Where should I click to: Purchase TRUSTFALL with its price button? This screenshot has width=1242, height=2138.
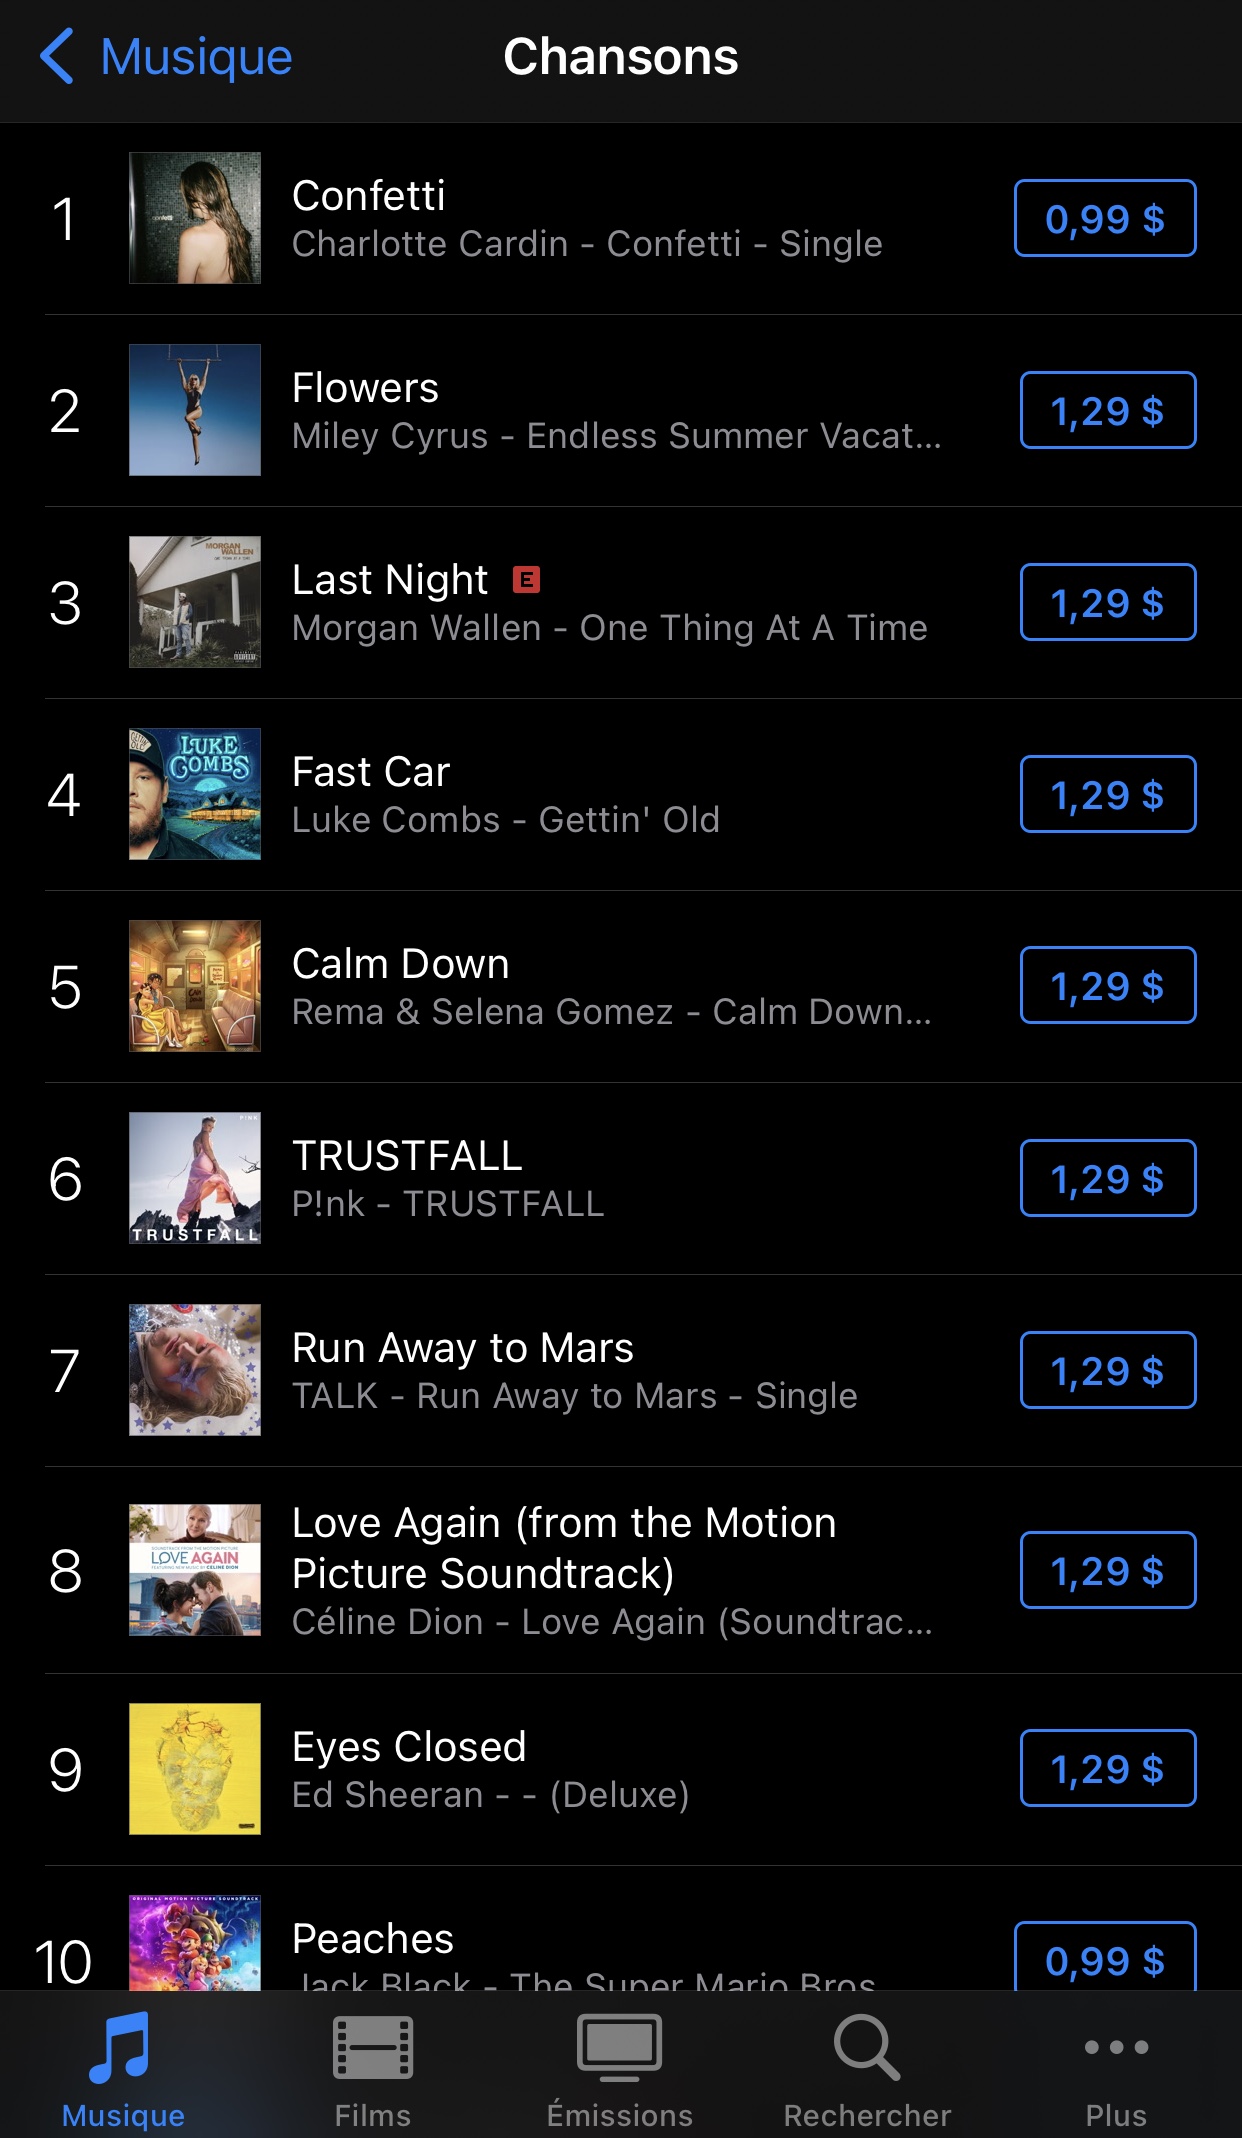point(1107,1179)
